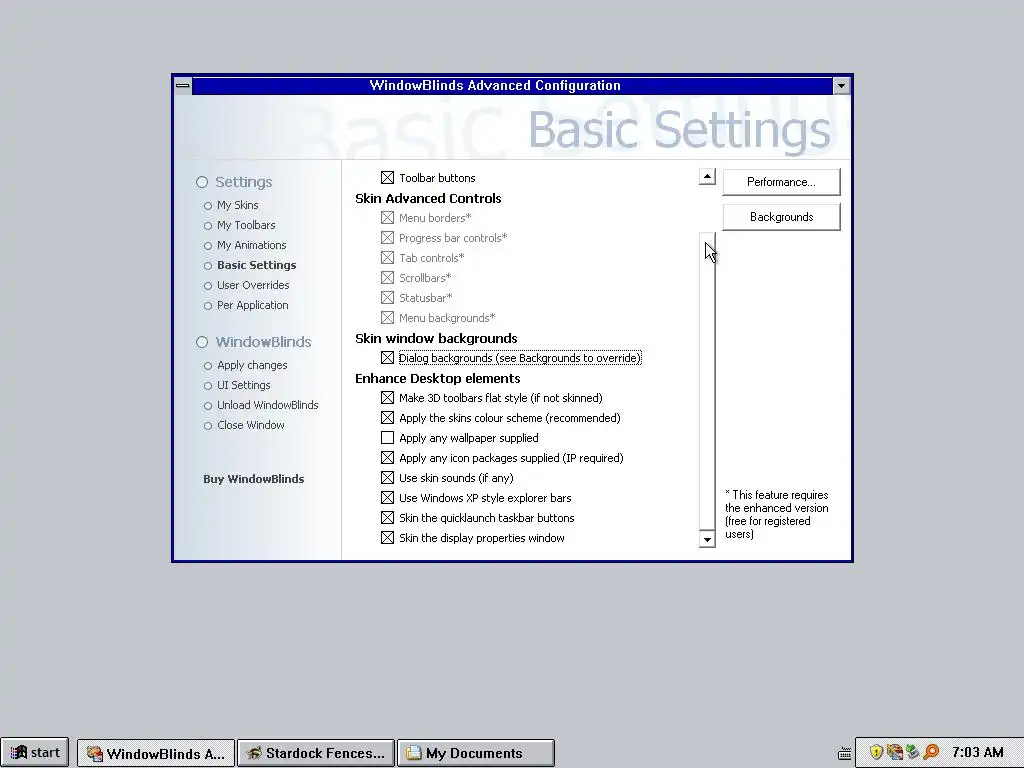This screenshot has height=768, width=1024.
Task: Open the My Toolbars page
Action: pyautogui.click(x=246, y=225)
